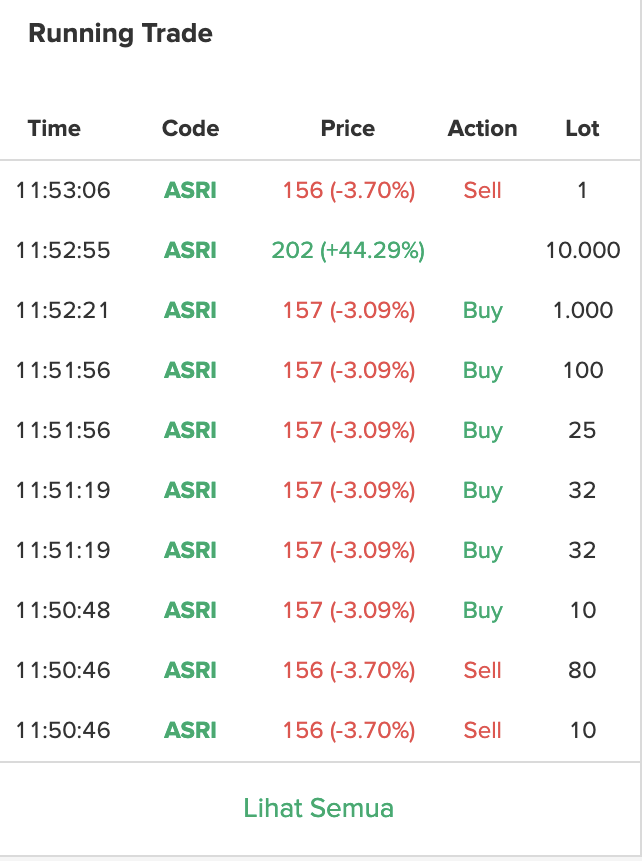Select the Time column header

[x=54, y=128]
